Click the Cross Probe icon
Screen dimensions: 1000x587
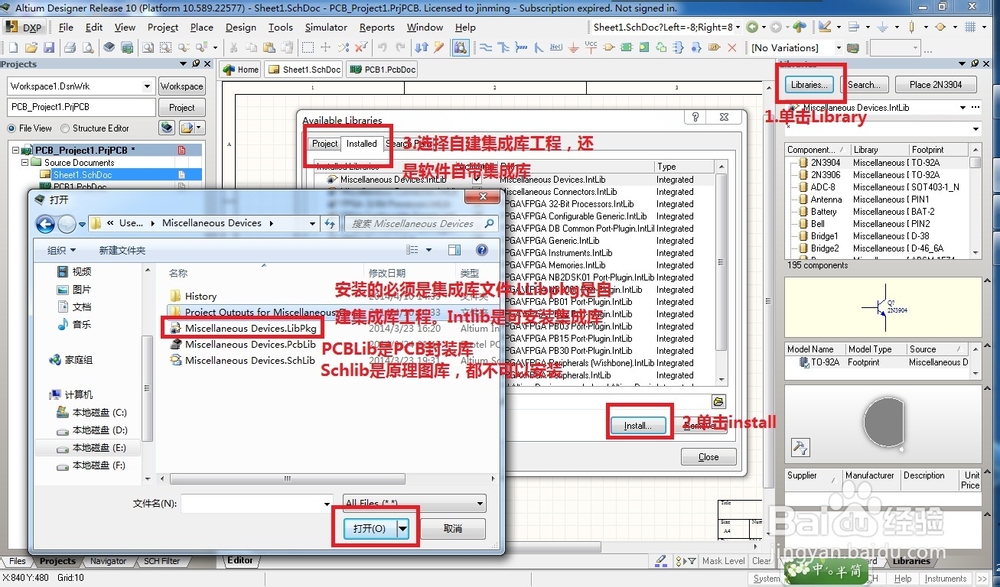point(439,48)
